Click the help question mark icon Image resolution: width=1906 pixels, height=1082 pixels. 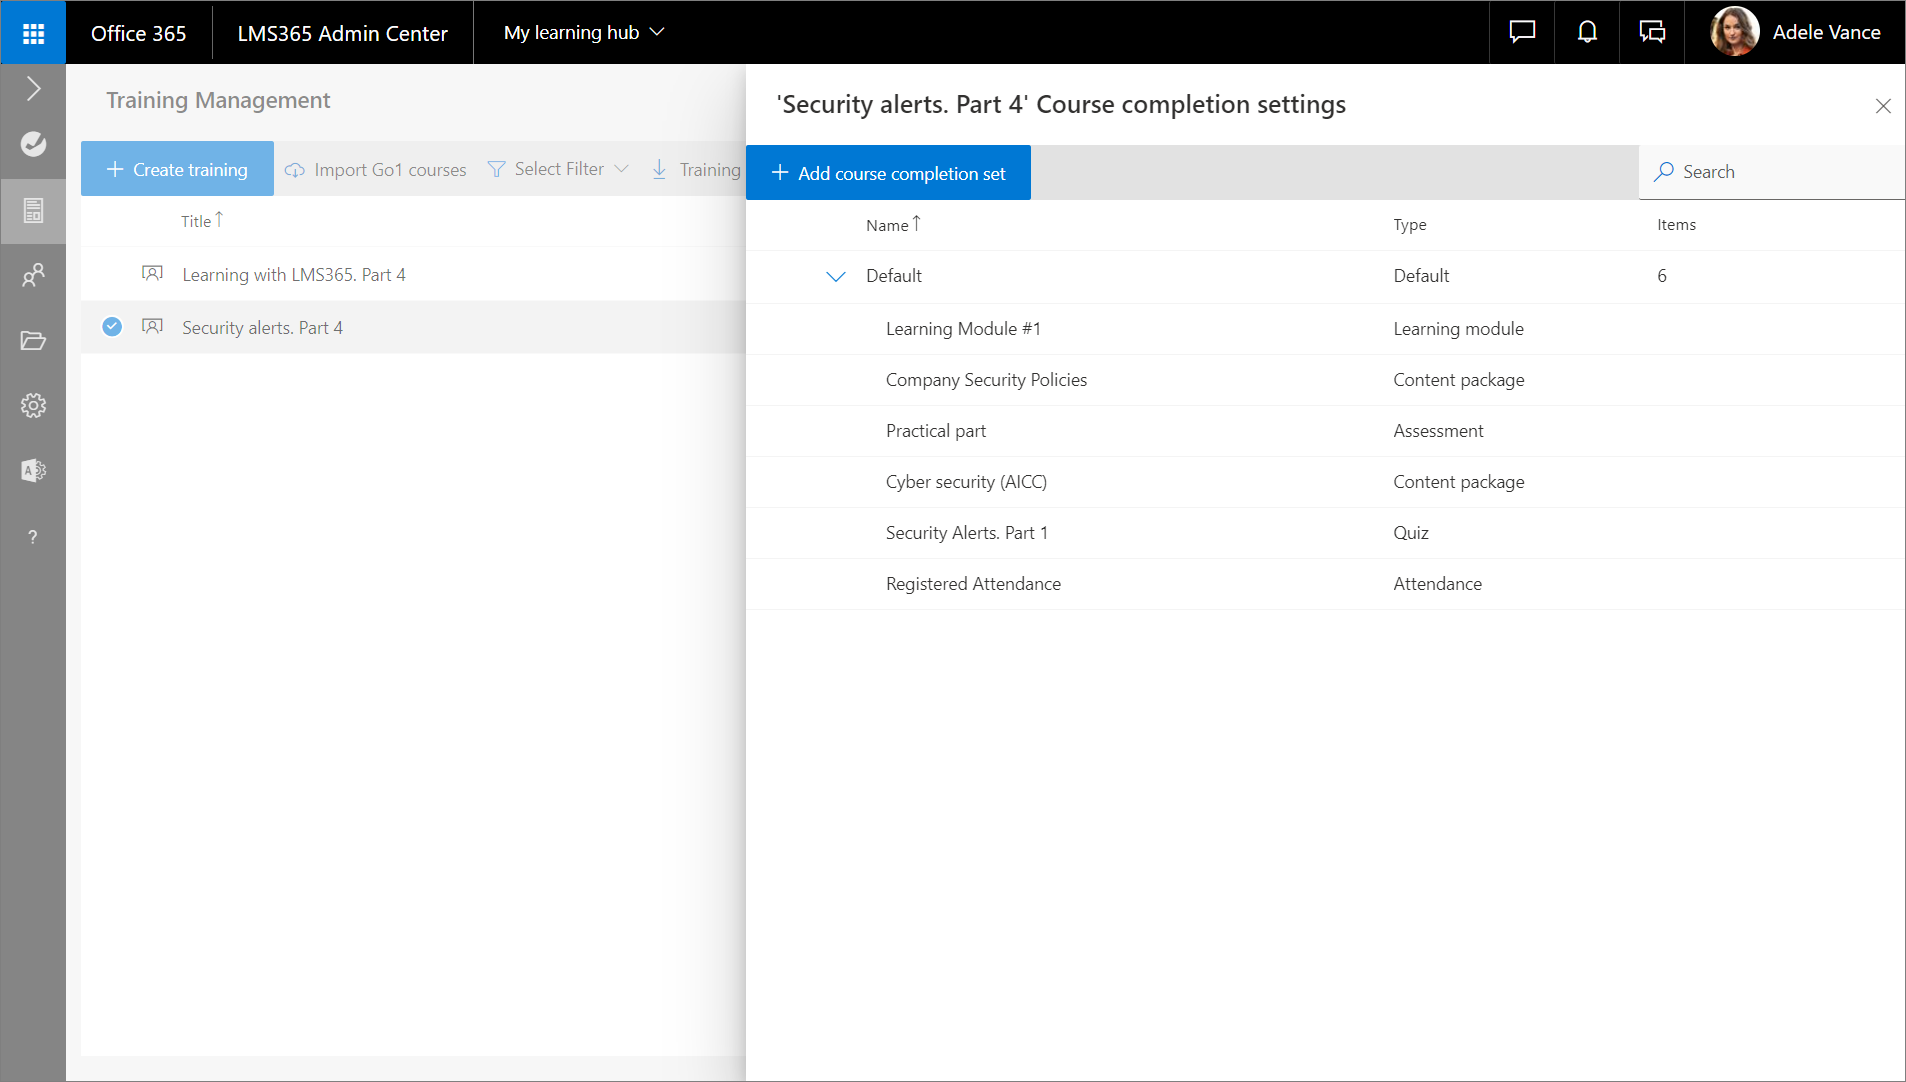click(33, 537)
